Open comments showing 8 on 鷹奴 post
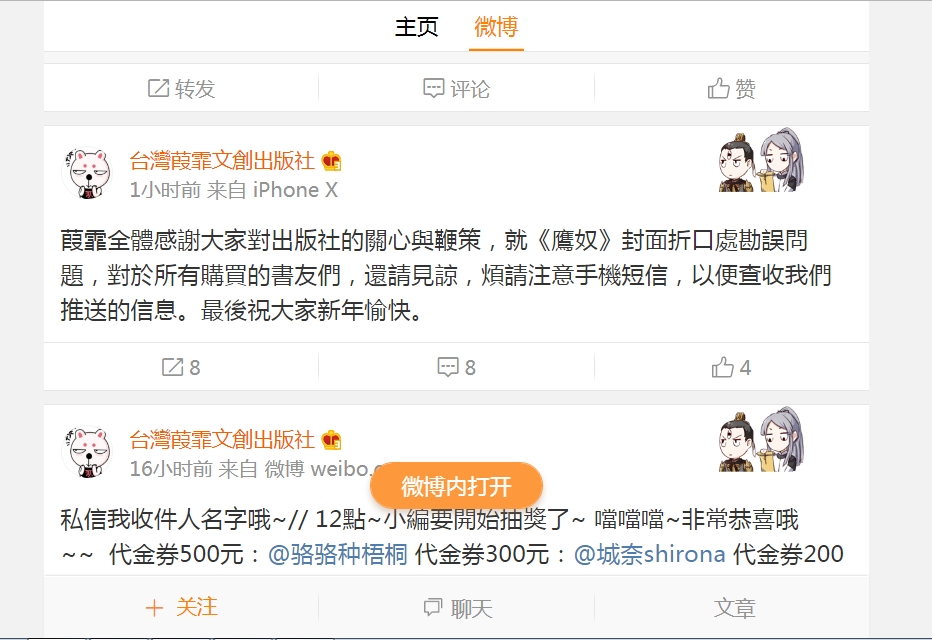The image size is (932, 640). [456, 367]
